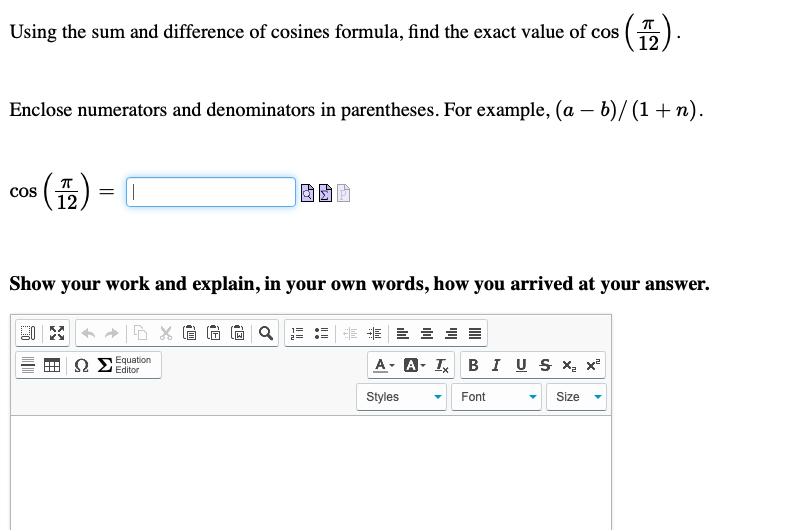Screen dimensions: 807x530
Task: Click the Redo arrow
Action: pos(112,333)
